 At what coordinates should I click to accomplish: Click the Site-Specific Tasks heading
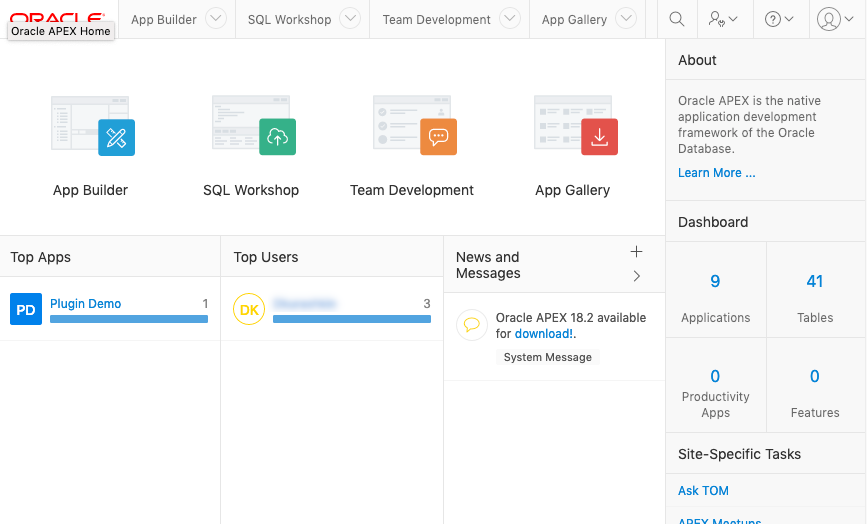pyautogui.click(x=739, y=454)
